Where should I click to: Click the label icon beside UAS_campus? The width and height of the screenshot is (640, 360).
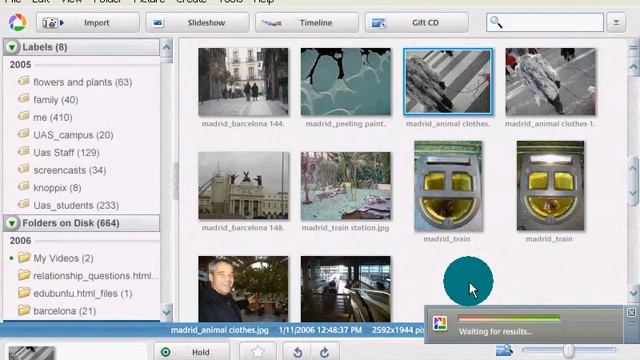(24, 133)
